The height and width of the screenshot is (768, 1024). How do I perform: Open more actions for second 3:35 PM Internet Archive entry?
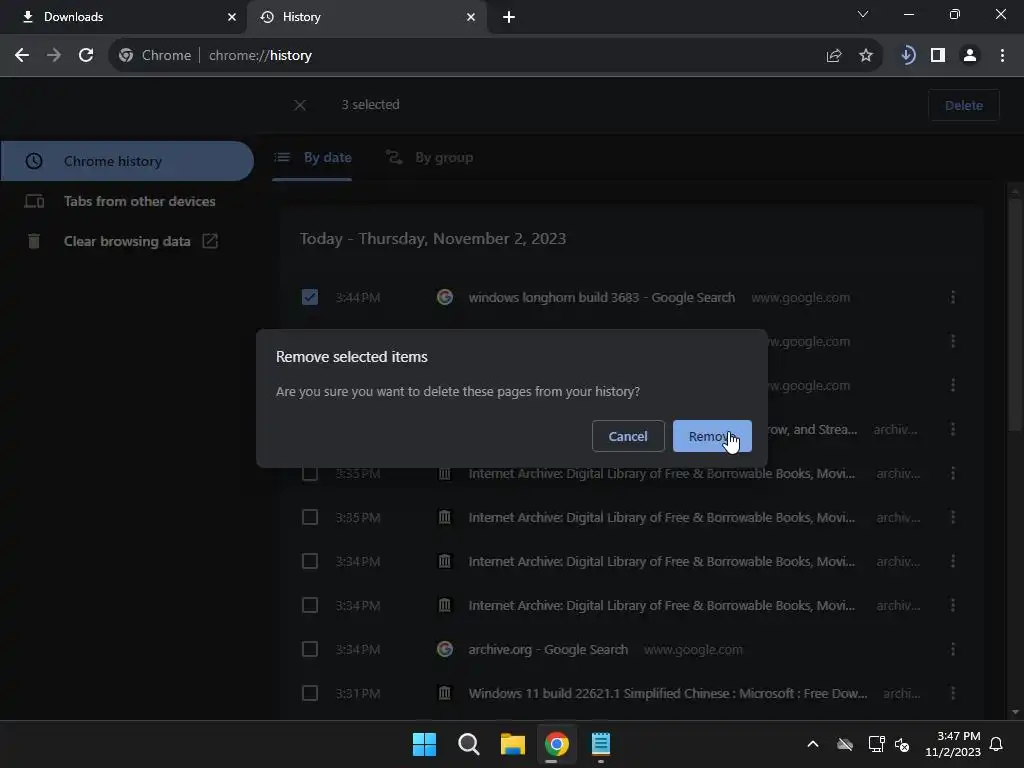(953, 517)
